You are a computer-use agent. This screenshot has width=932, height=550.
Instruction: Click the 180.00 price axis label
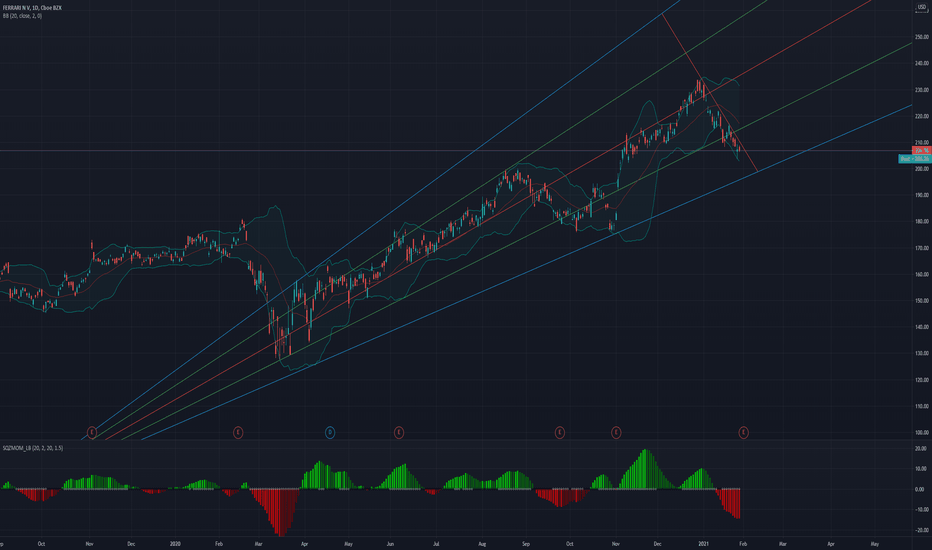pos(921,222)
